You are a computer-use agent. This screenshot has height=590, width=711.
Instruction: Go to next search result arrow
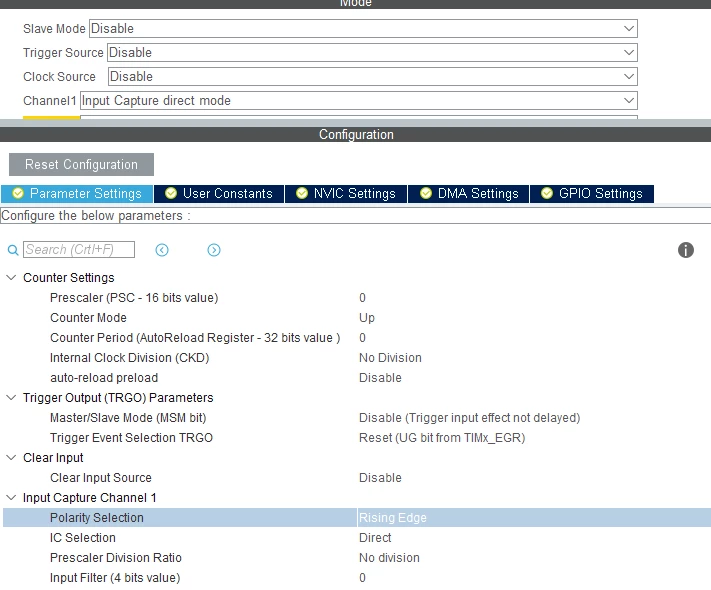click(214, 250)
